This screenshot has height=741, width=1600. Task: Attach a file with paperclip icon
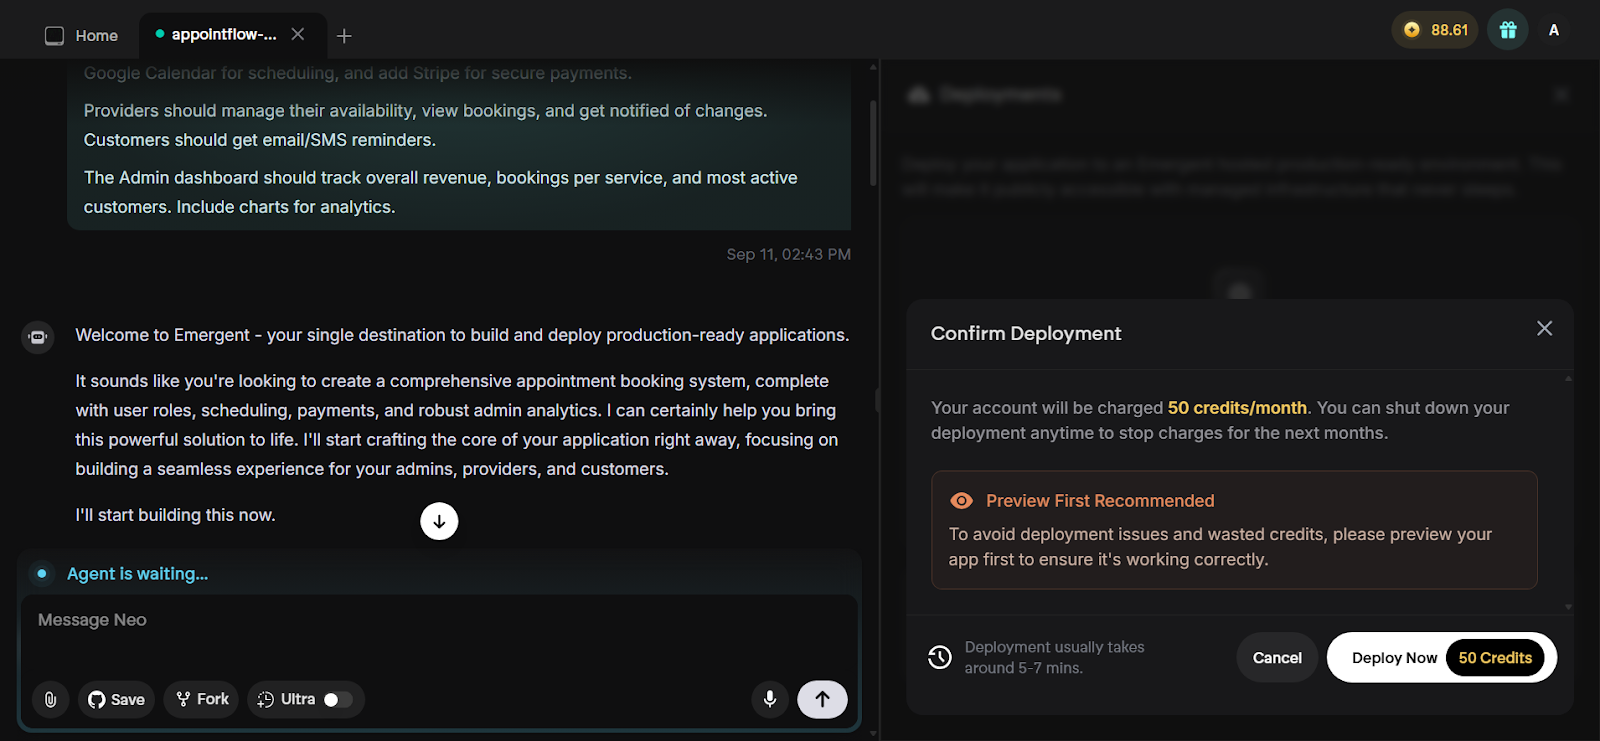click(x=50, y=699)
